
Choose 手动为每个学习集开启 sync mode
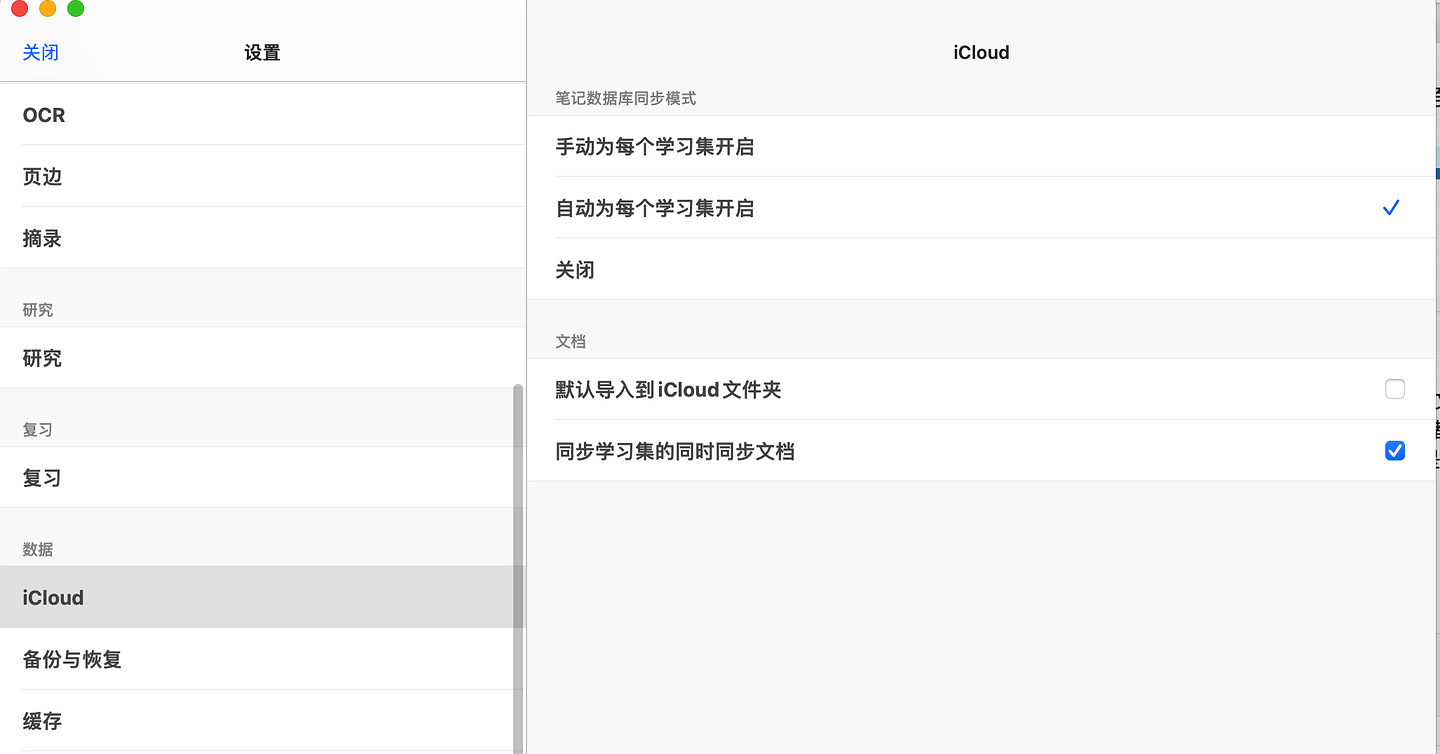point(981,147)
